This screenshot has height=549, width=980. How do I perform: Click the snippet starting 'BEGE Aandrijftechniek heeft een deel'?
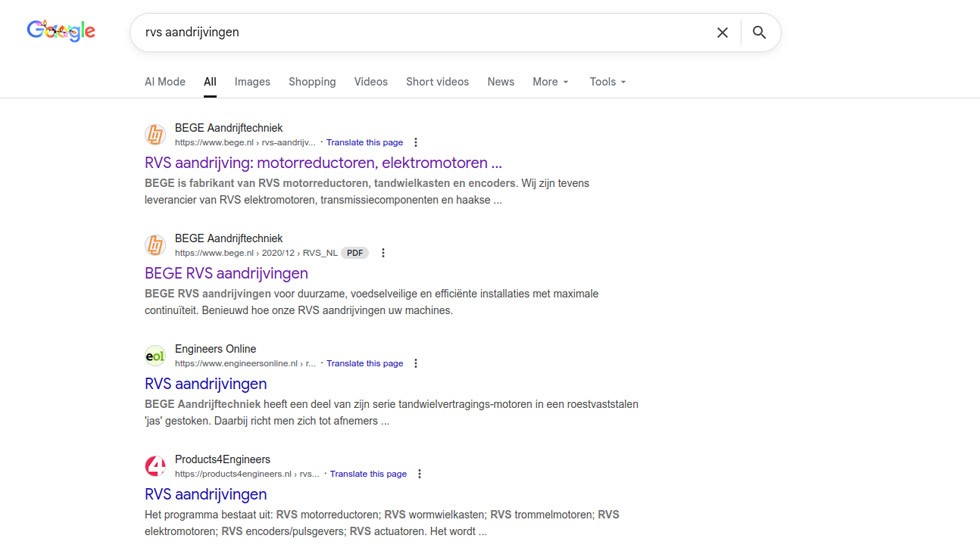tap(391, 413)
